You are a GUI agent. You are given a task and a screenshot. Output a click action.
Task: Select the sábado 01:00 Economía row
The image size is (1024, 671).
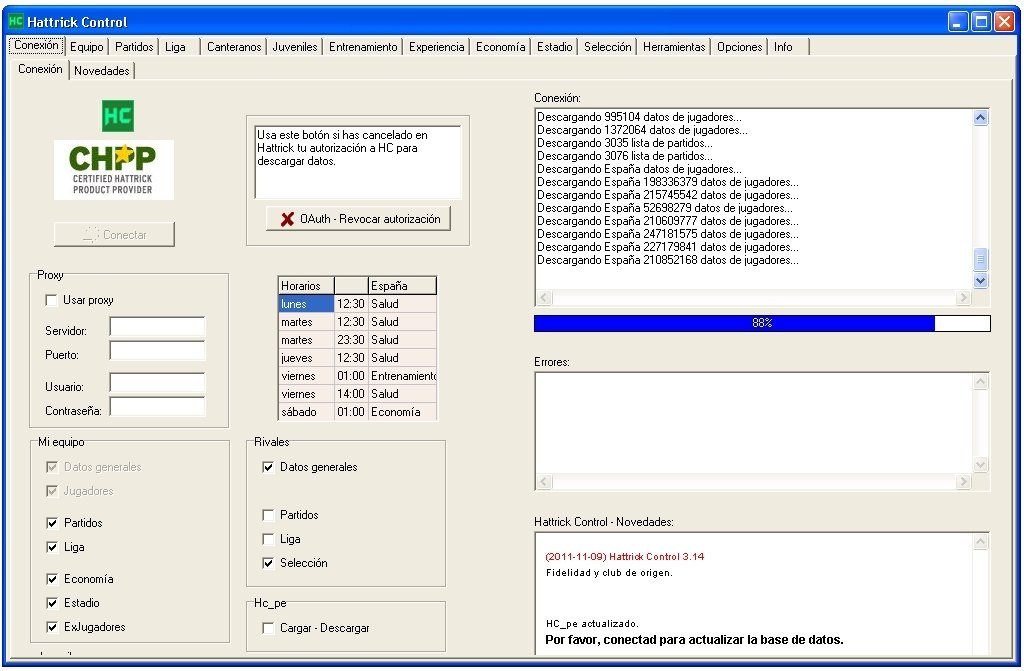click(x=357, y=412)
